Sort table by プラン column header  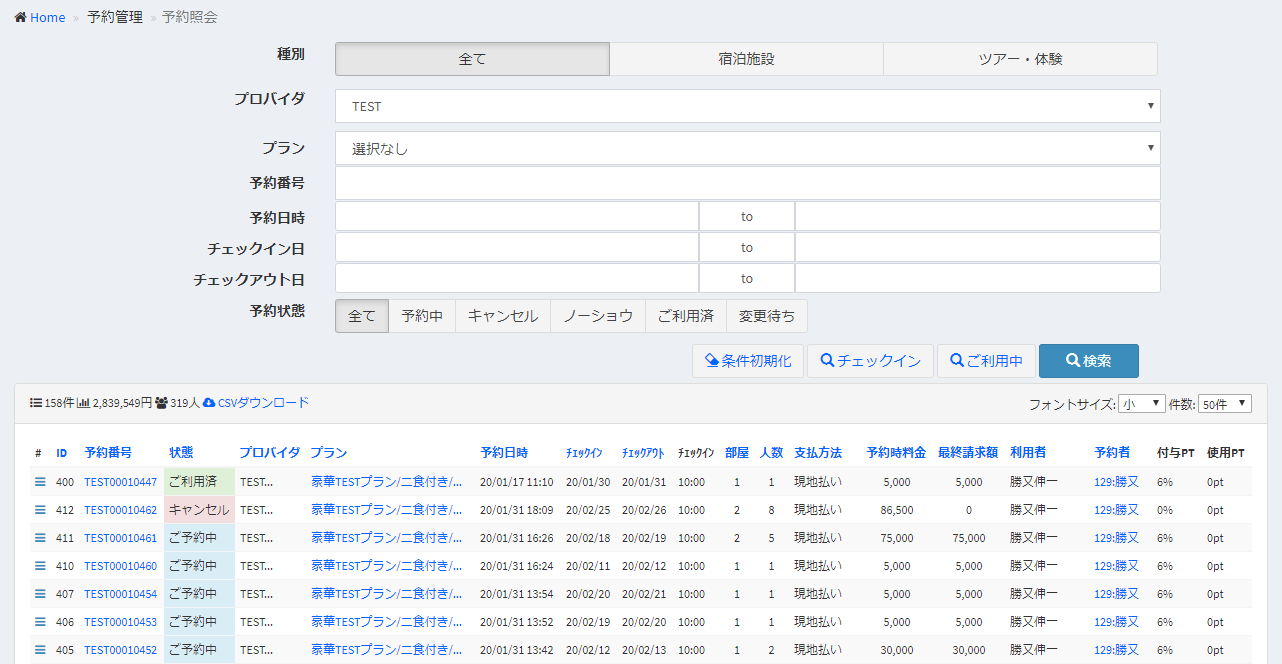click(x=329, y=453)
